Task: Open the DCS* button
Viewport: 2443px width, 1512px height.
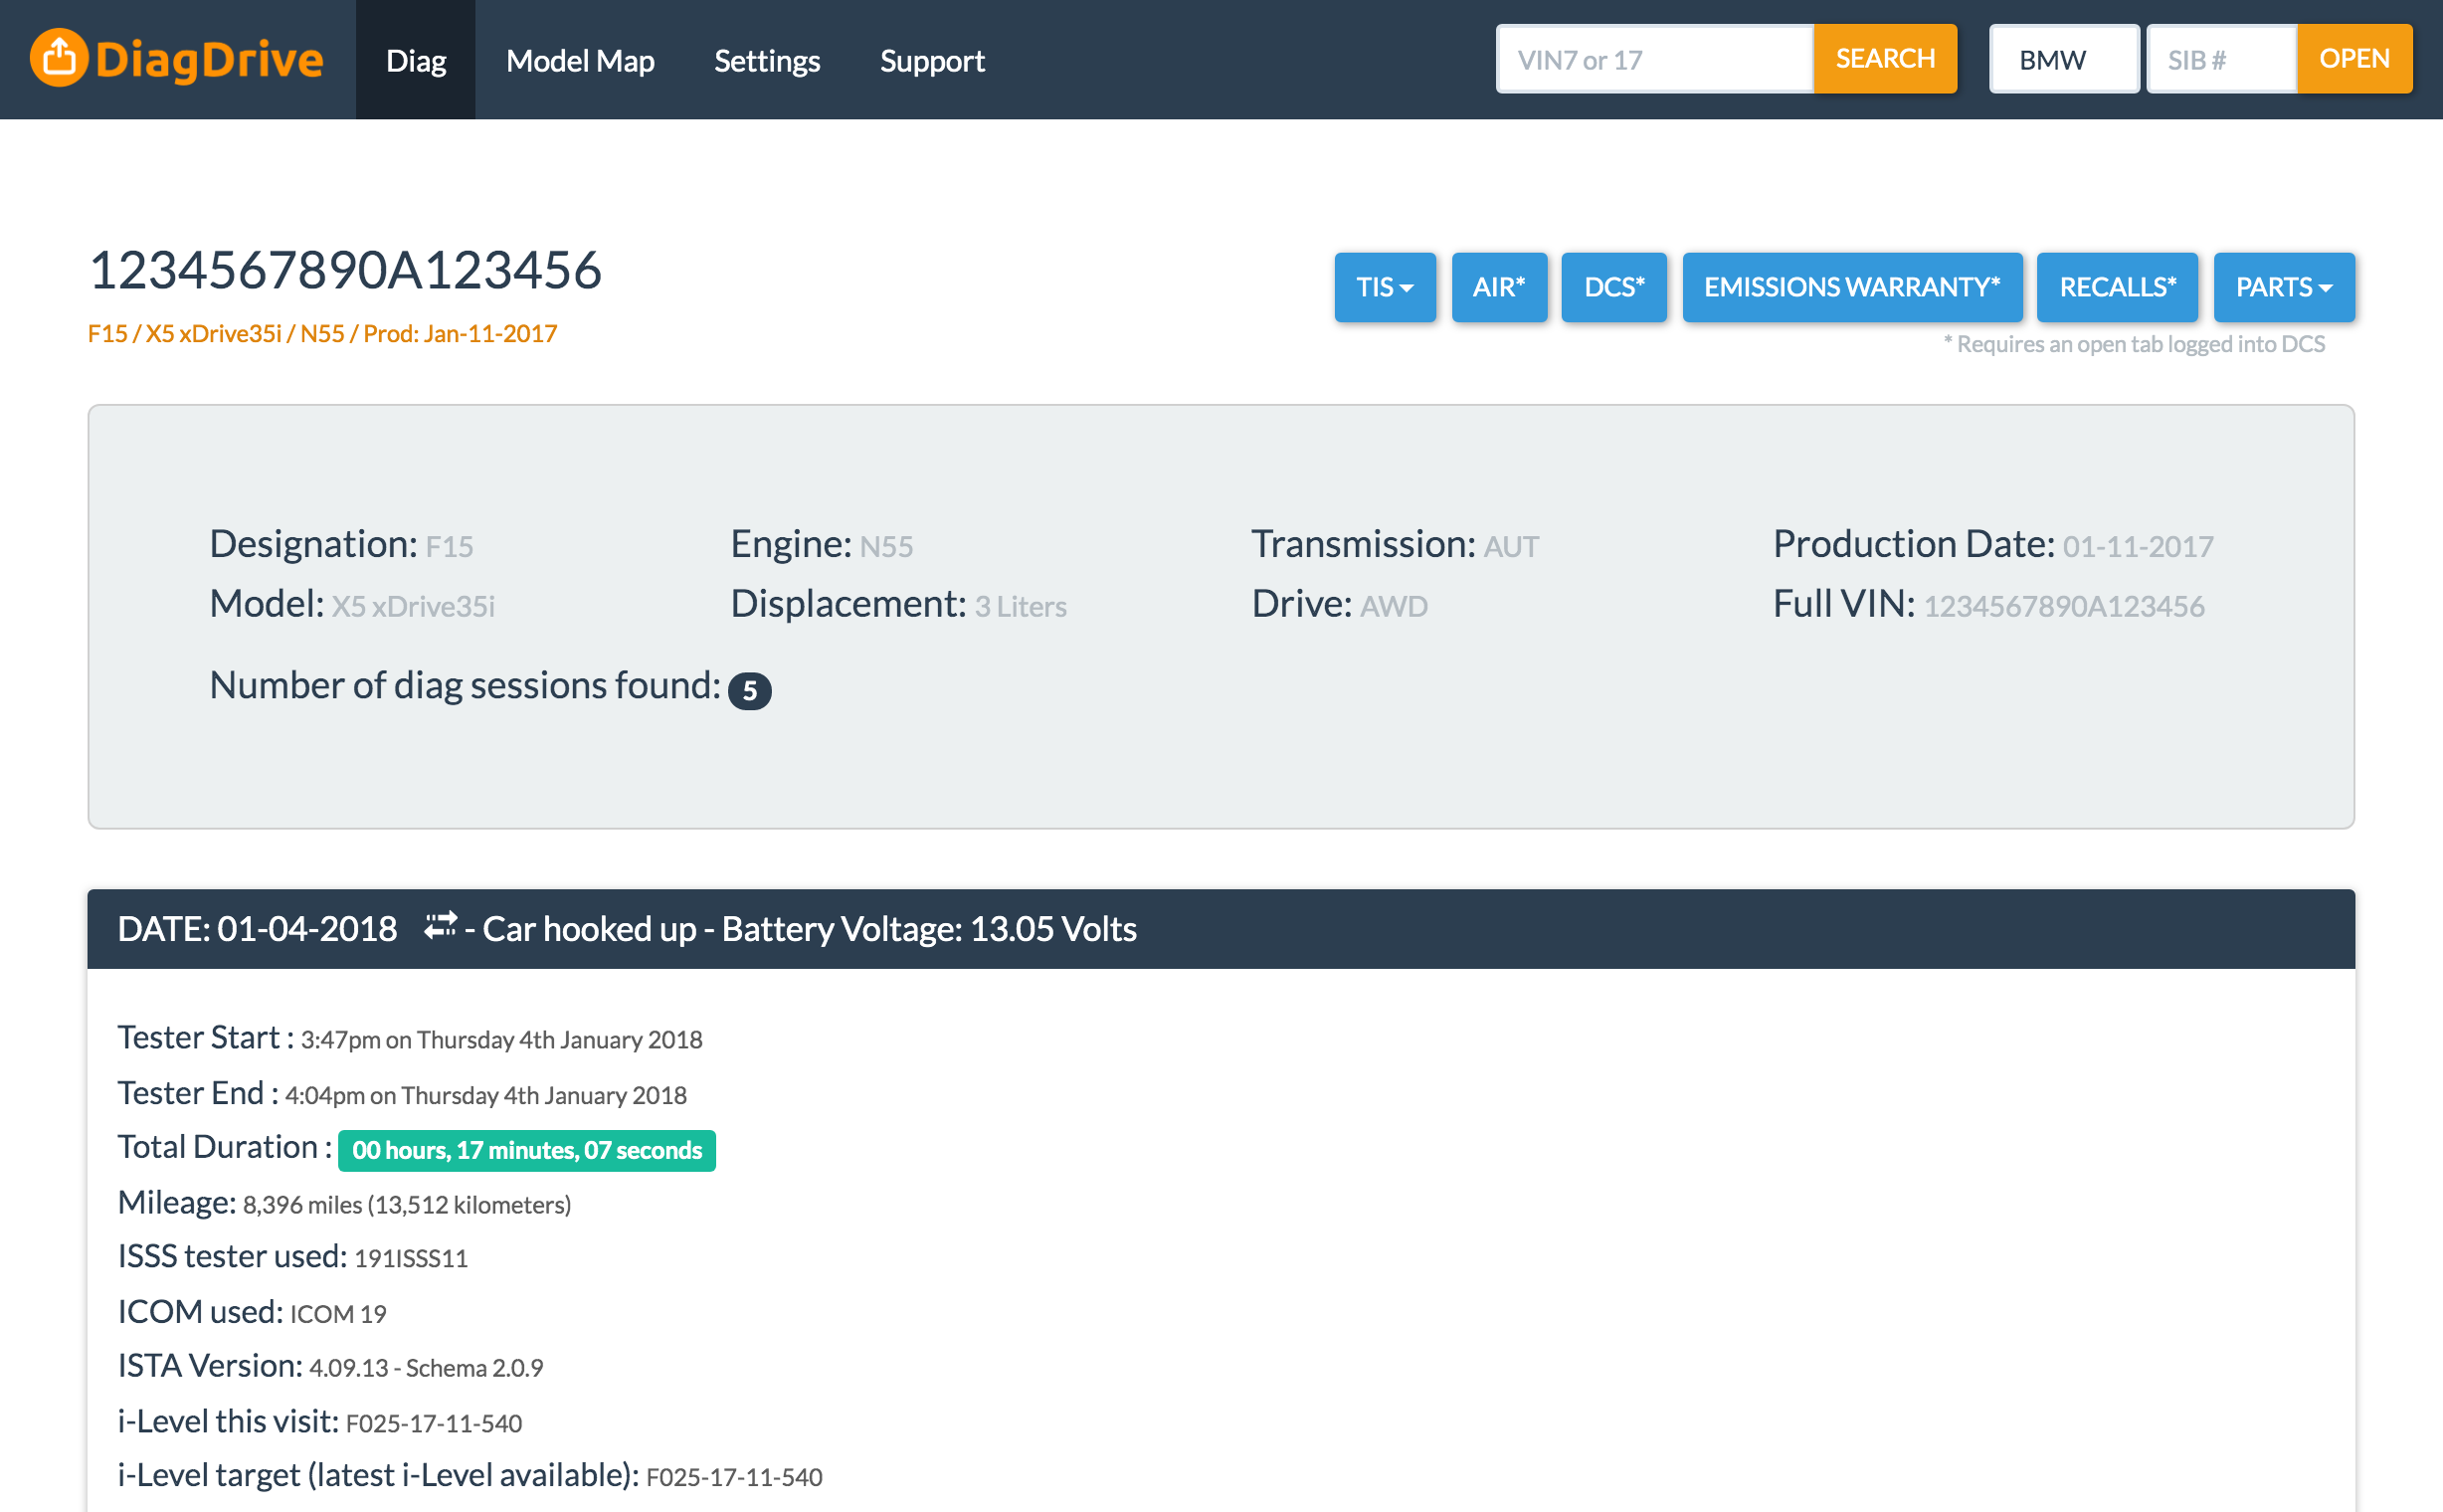Action: point(1613,287)
